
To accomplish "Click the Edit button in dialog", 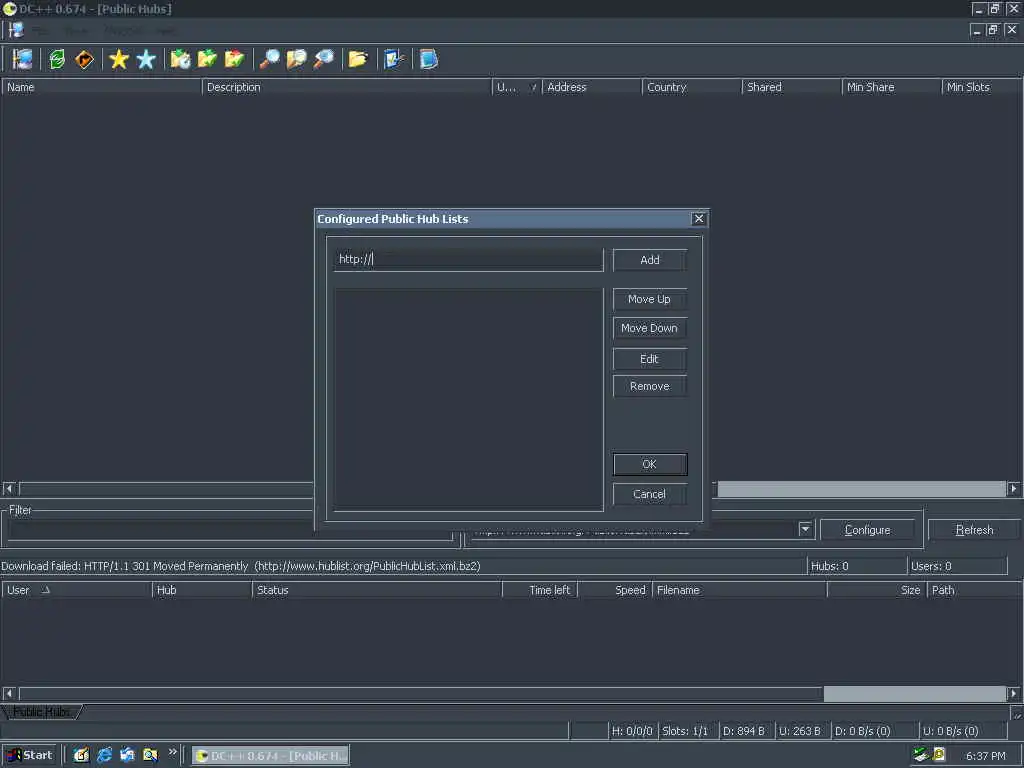I will (x=650, y=359).
